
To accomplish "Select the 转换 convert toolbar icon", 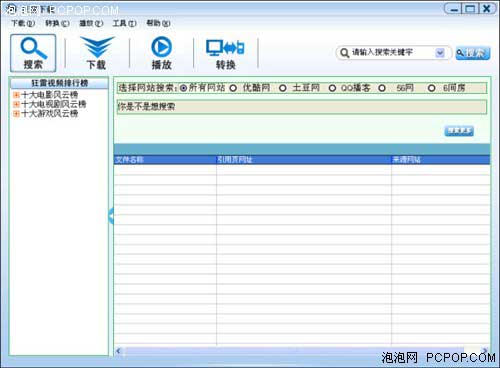I will coord(225,54).
